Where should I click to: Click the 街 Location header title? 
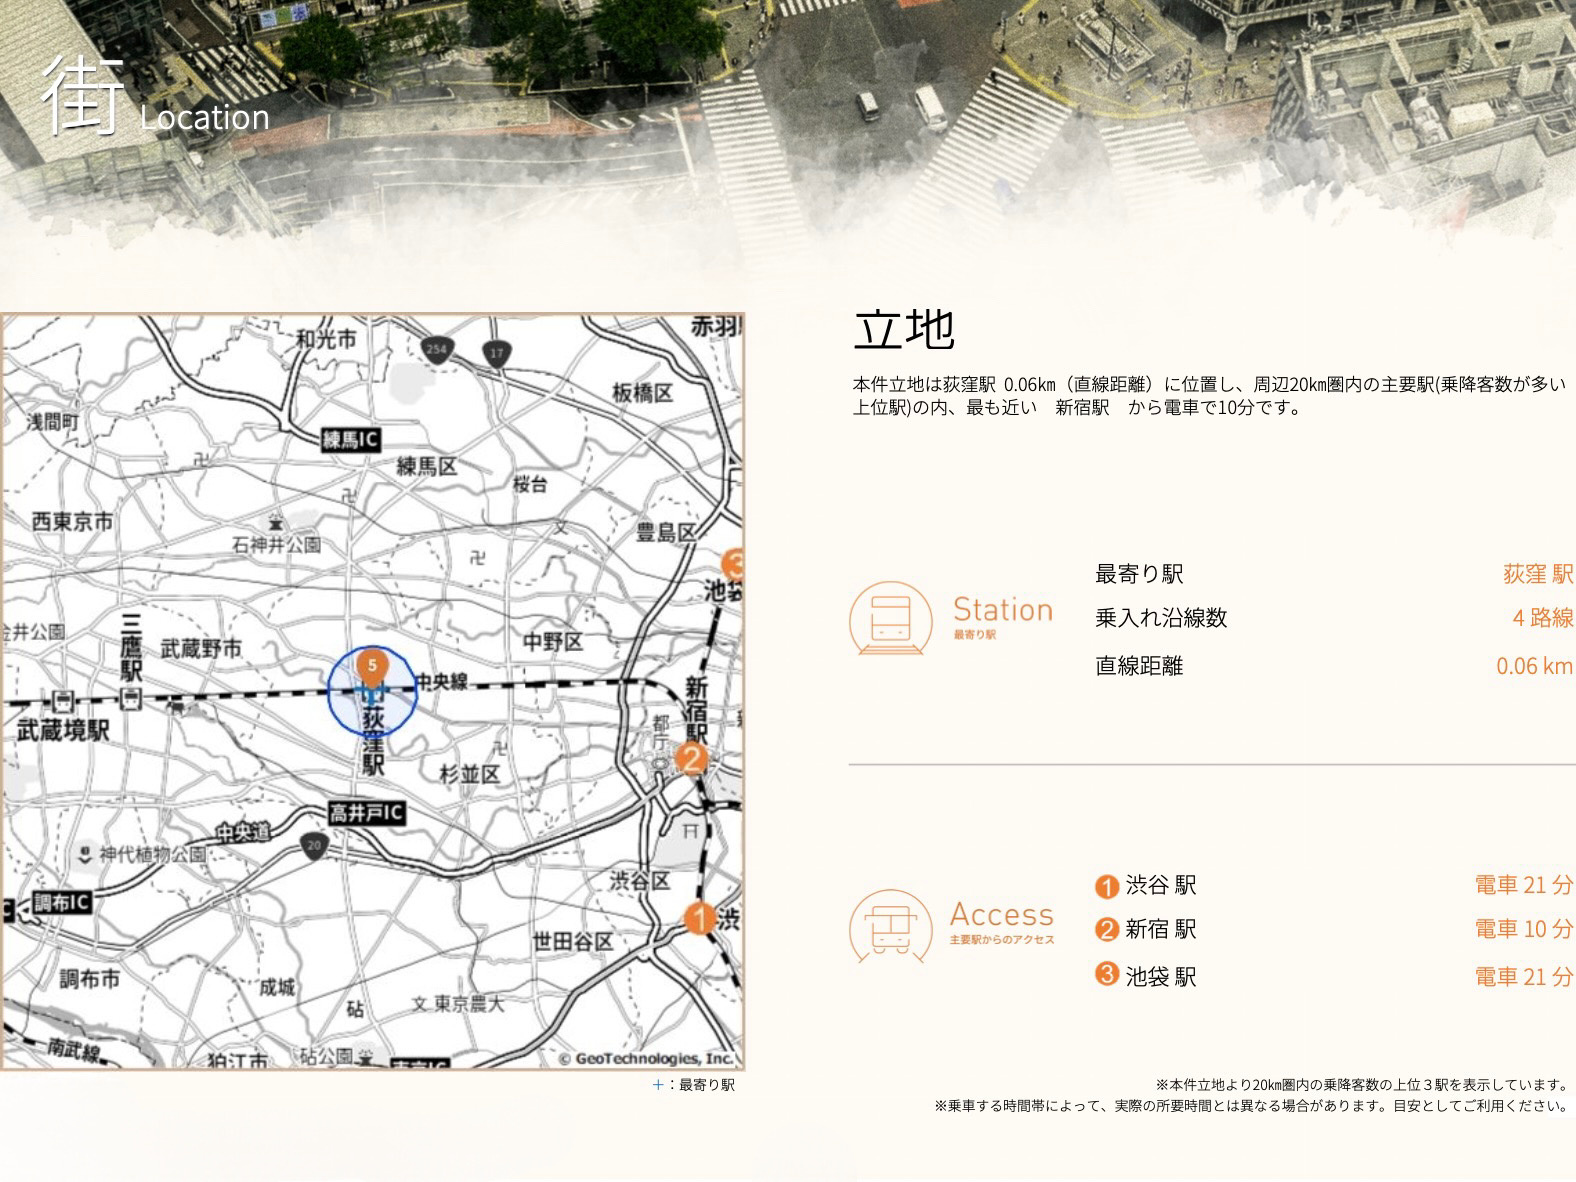(155, 99)
